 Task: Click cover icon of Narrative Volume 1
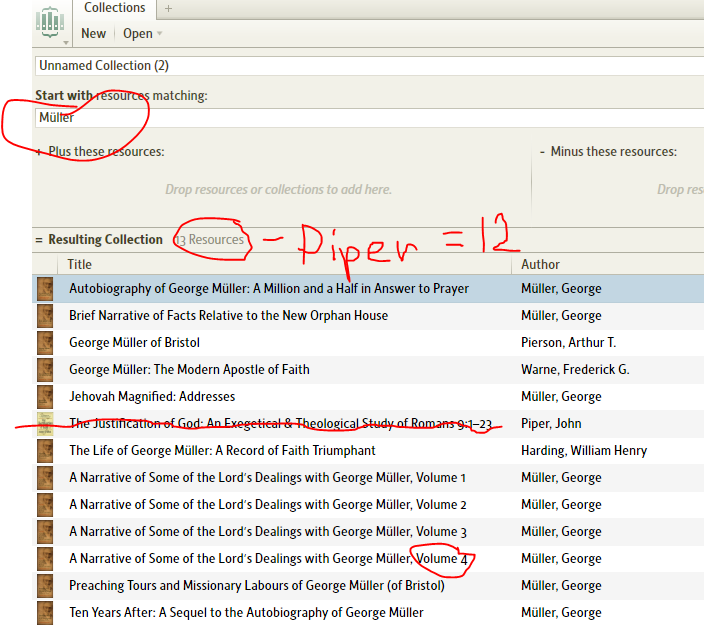(x=45, y=477)
